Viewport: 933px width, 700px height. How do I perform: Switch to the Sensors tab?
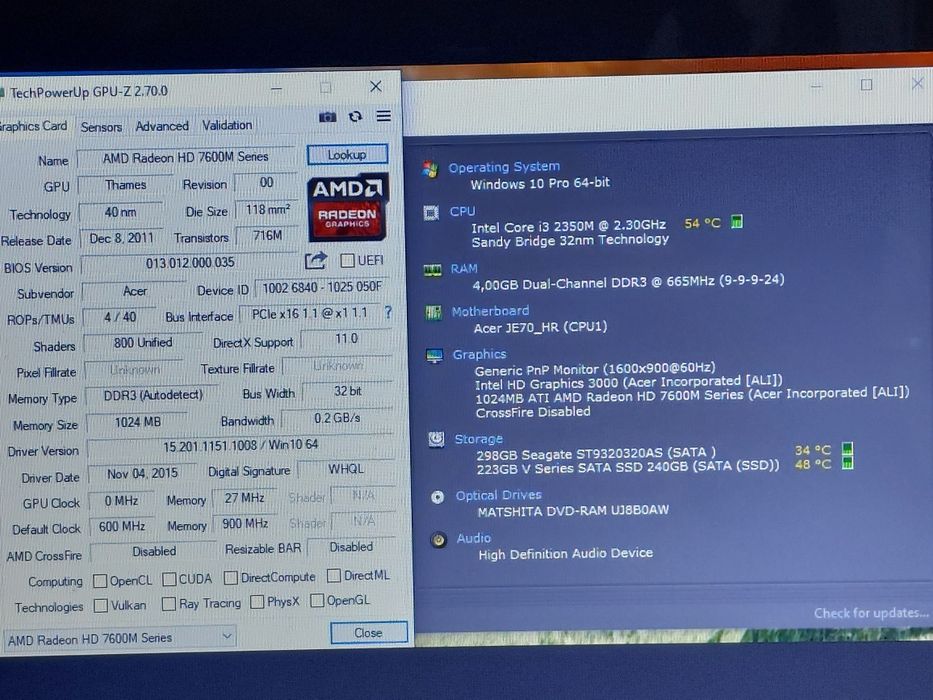pos(101,127)
